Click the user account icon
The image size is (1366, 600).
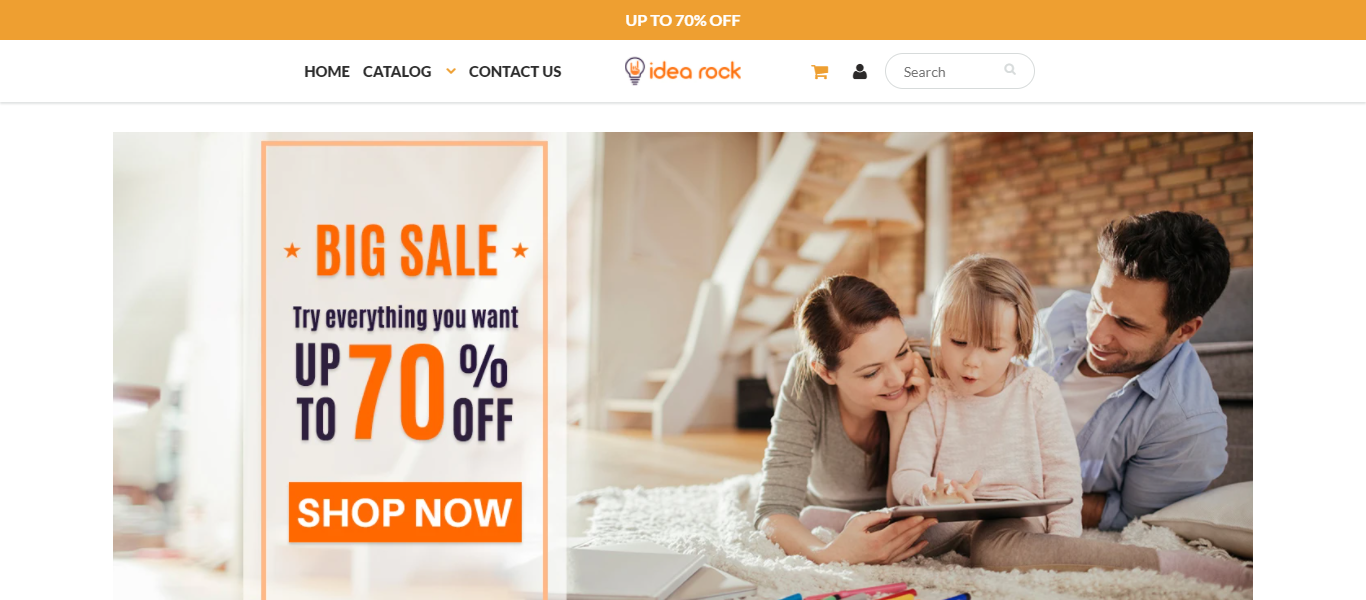860,72
